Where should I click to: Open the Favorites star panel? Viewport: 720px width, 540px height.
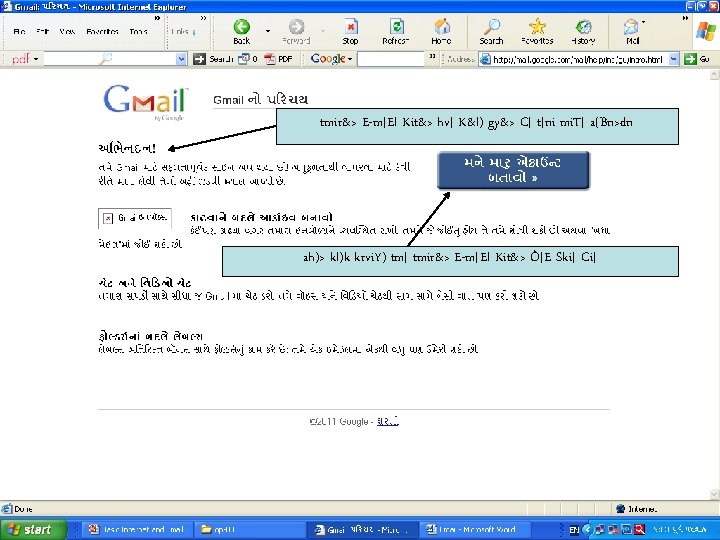point(537,31)
